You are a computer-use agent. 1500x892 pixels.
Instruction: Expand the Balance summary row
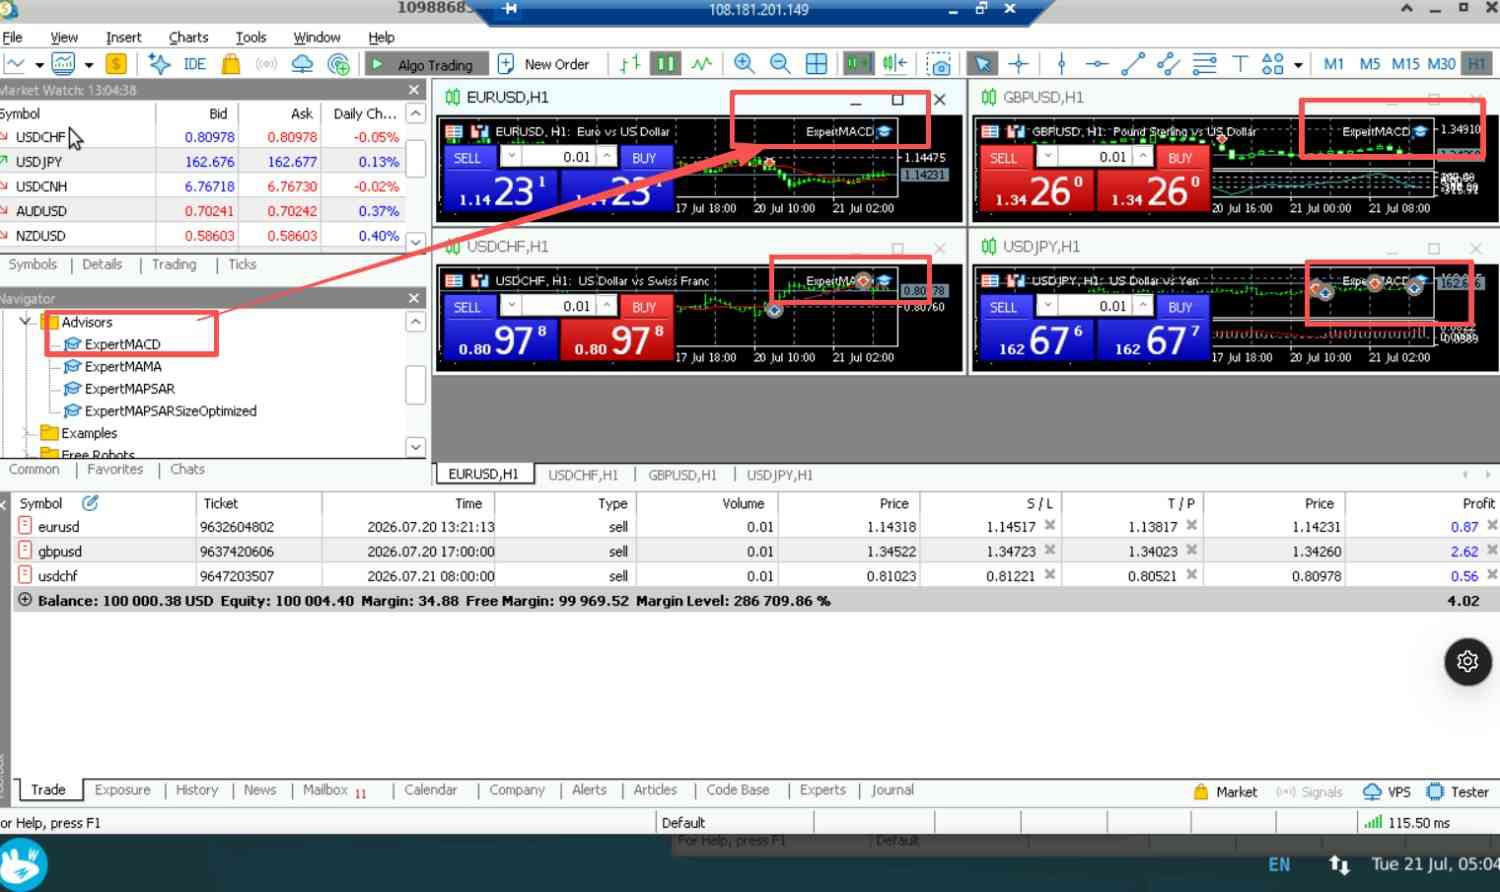tap(25, 600)
